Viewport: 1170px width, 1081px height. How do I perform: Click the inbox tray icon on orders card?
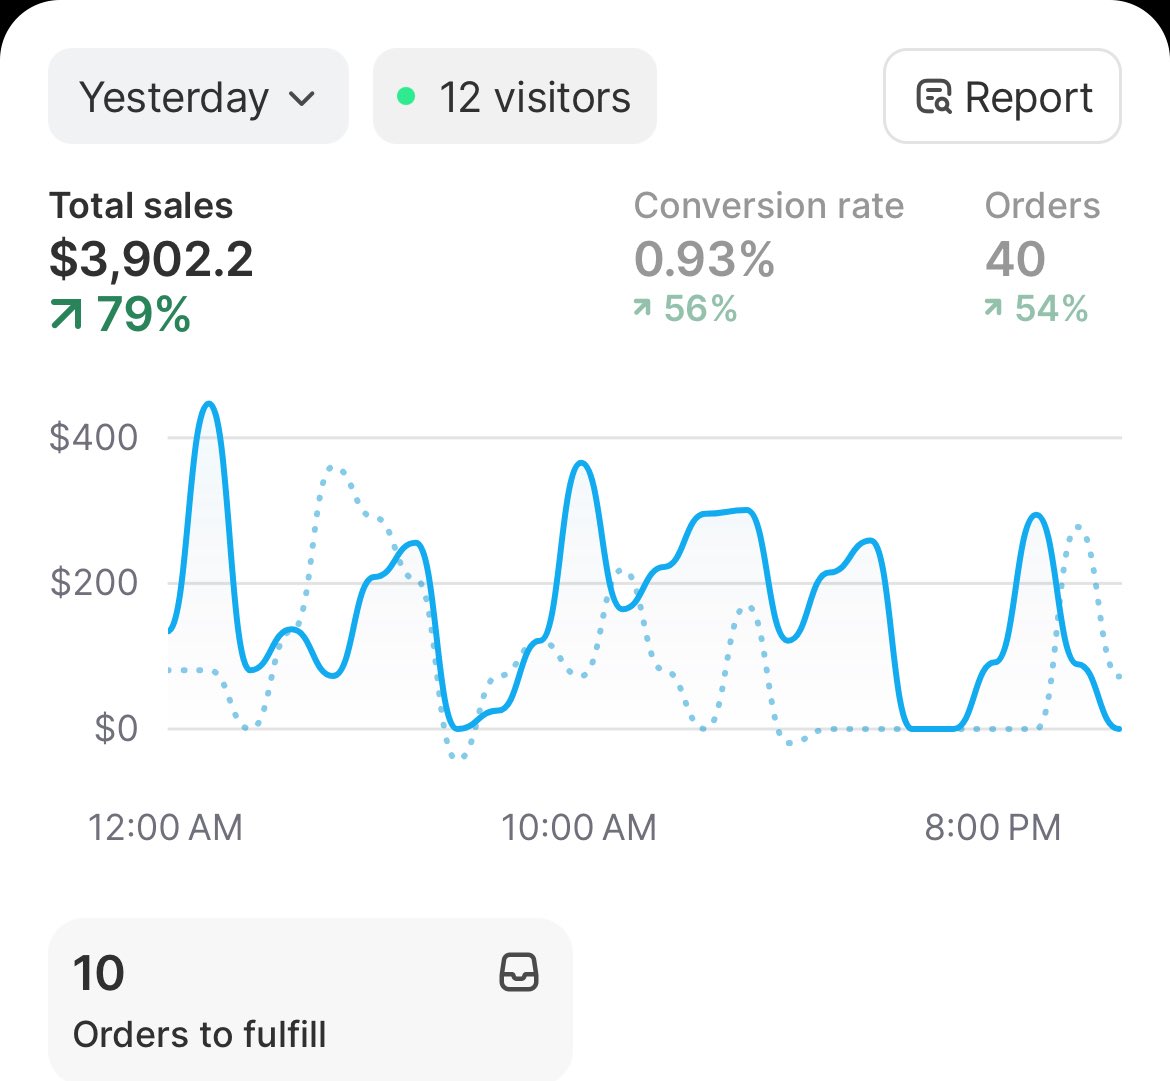519,971
